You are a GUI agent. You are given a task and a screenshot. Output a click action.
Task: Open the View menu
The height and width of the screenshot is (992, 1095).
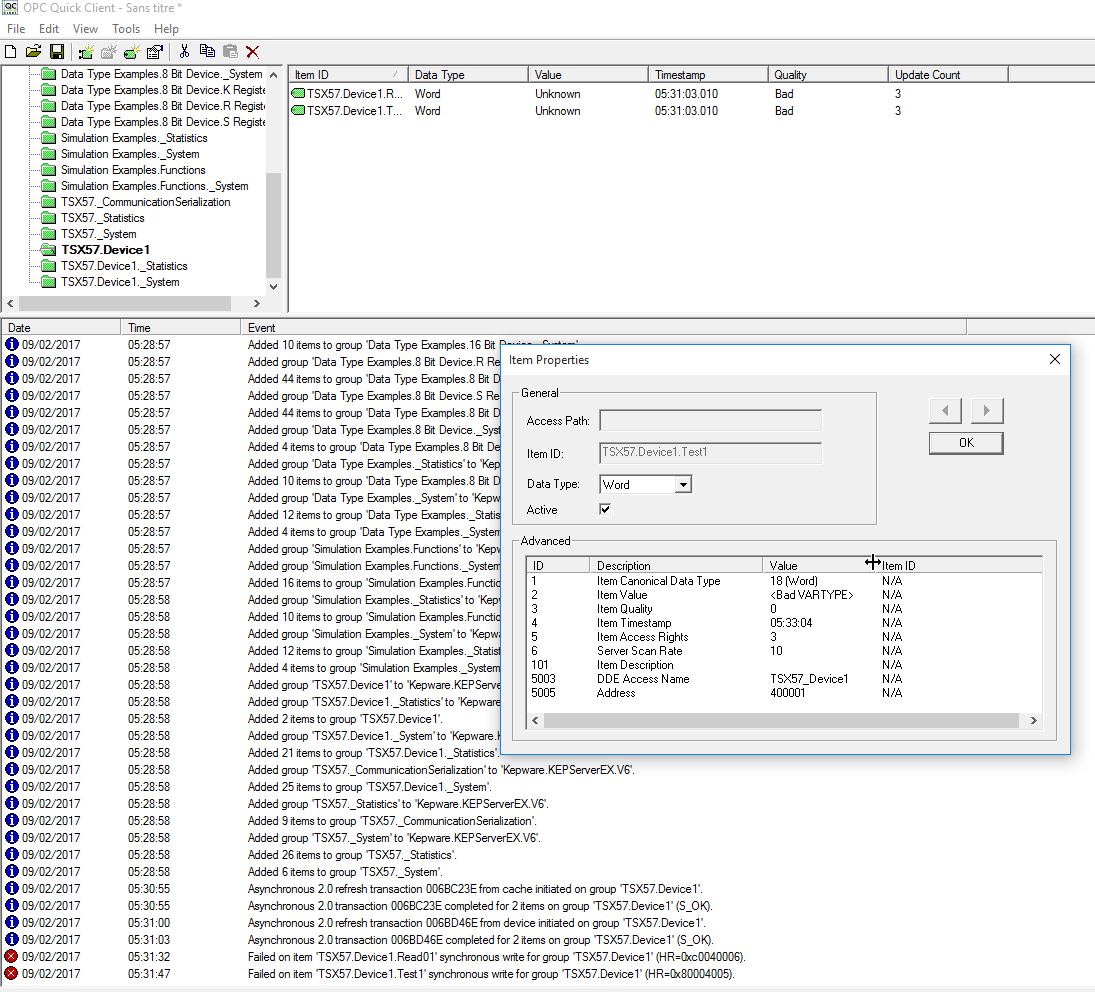click(x=85, y=29)
